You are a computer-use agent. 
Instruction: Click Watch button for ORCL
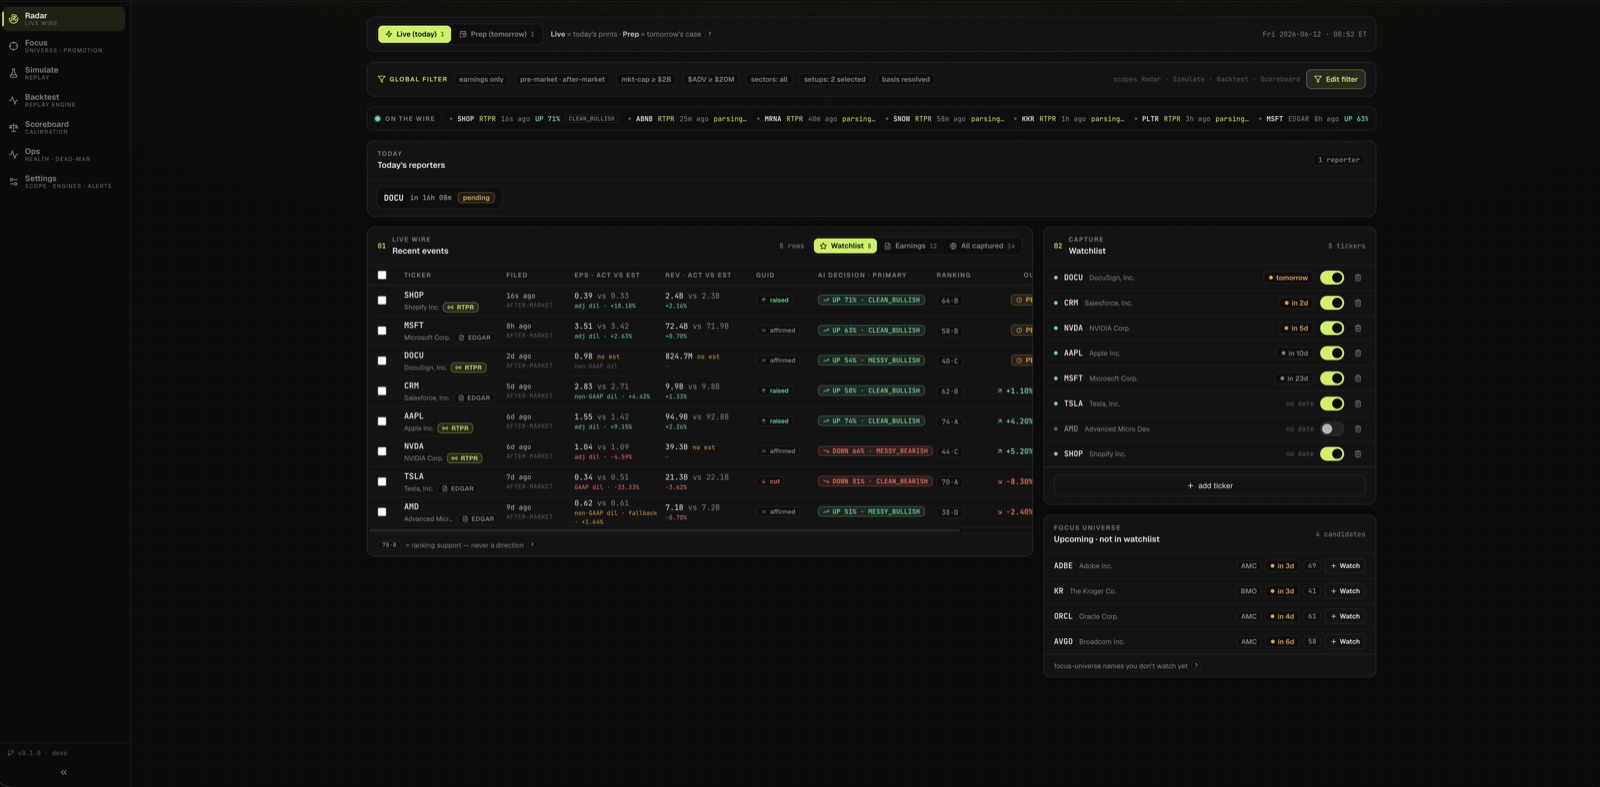pos(1345,616)
